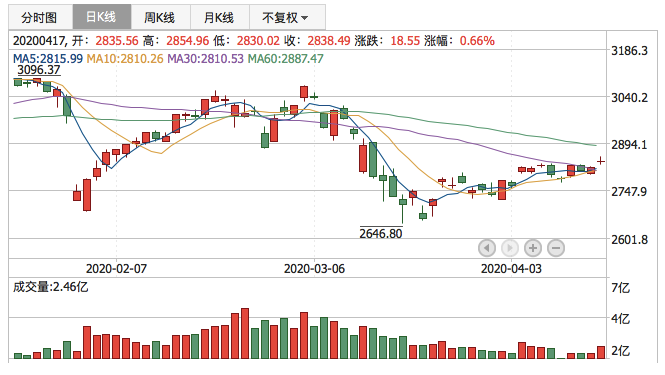Click the scroll left arrow icon
665x375 pixels.
486,248
